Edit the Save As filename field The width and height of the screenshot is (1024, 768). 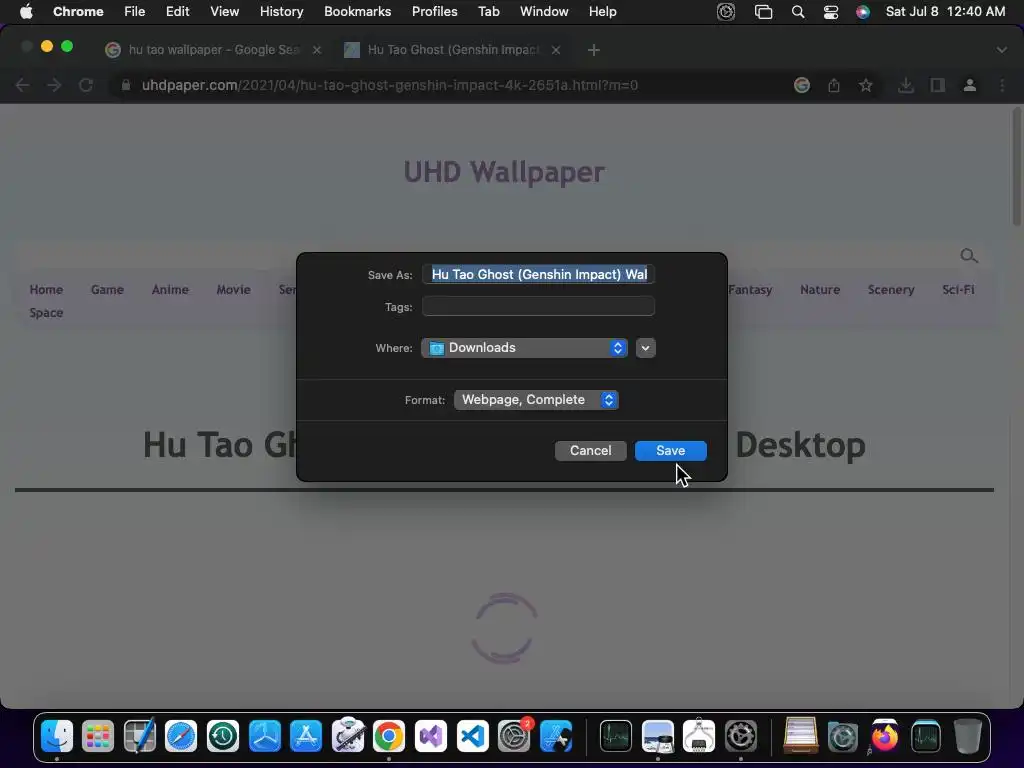pos(538,274)
